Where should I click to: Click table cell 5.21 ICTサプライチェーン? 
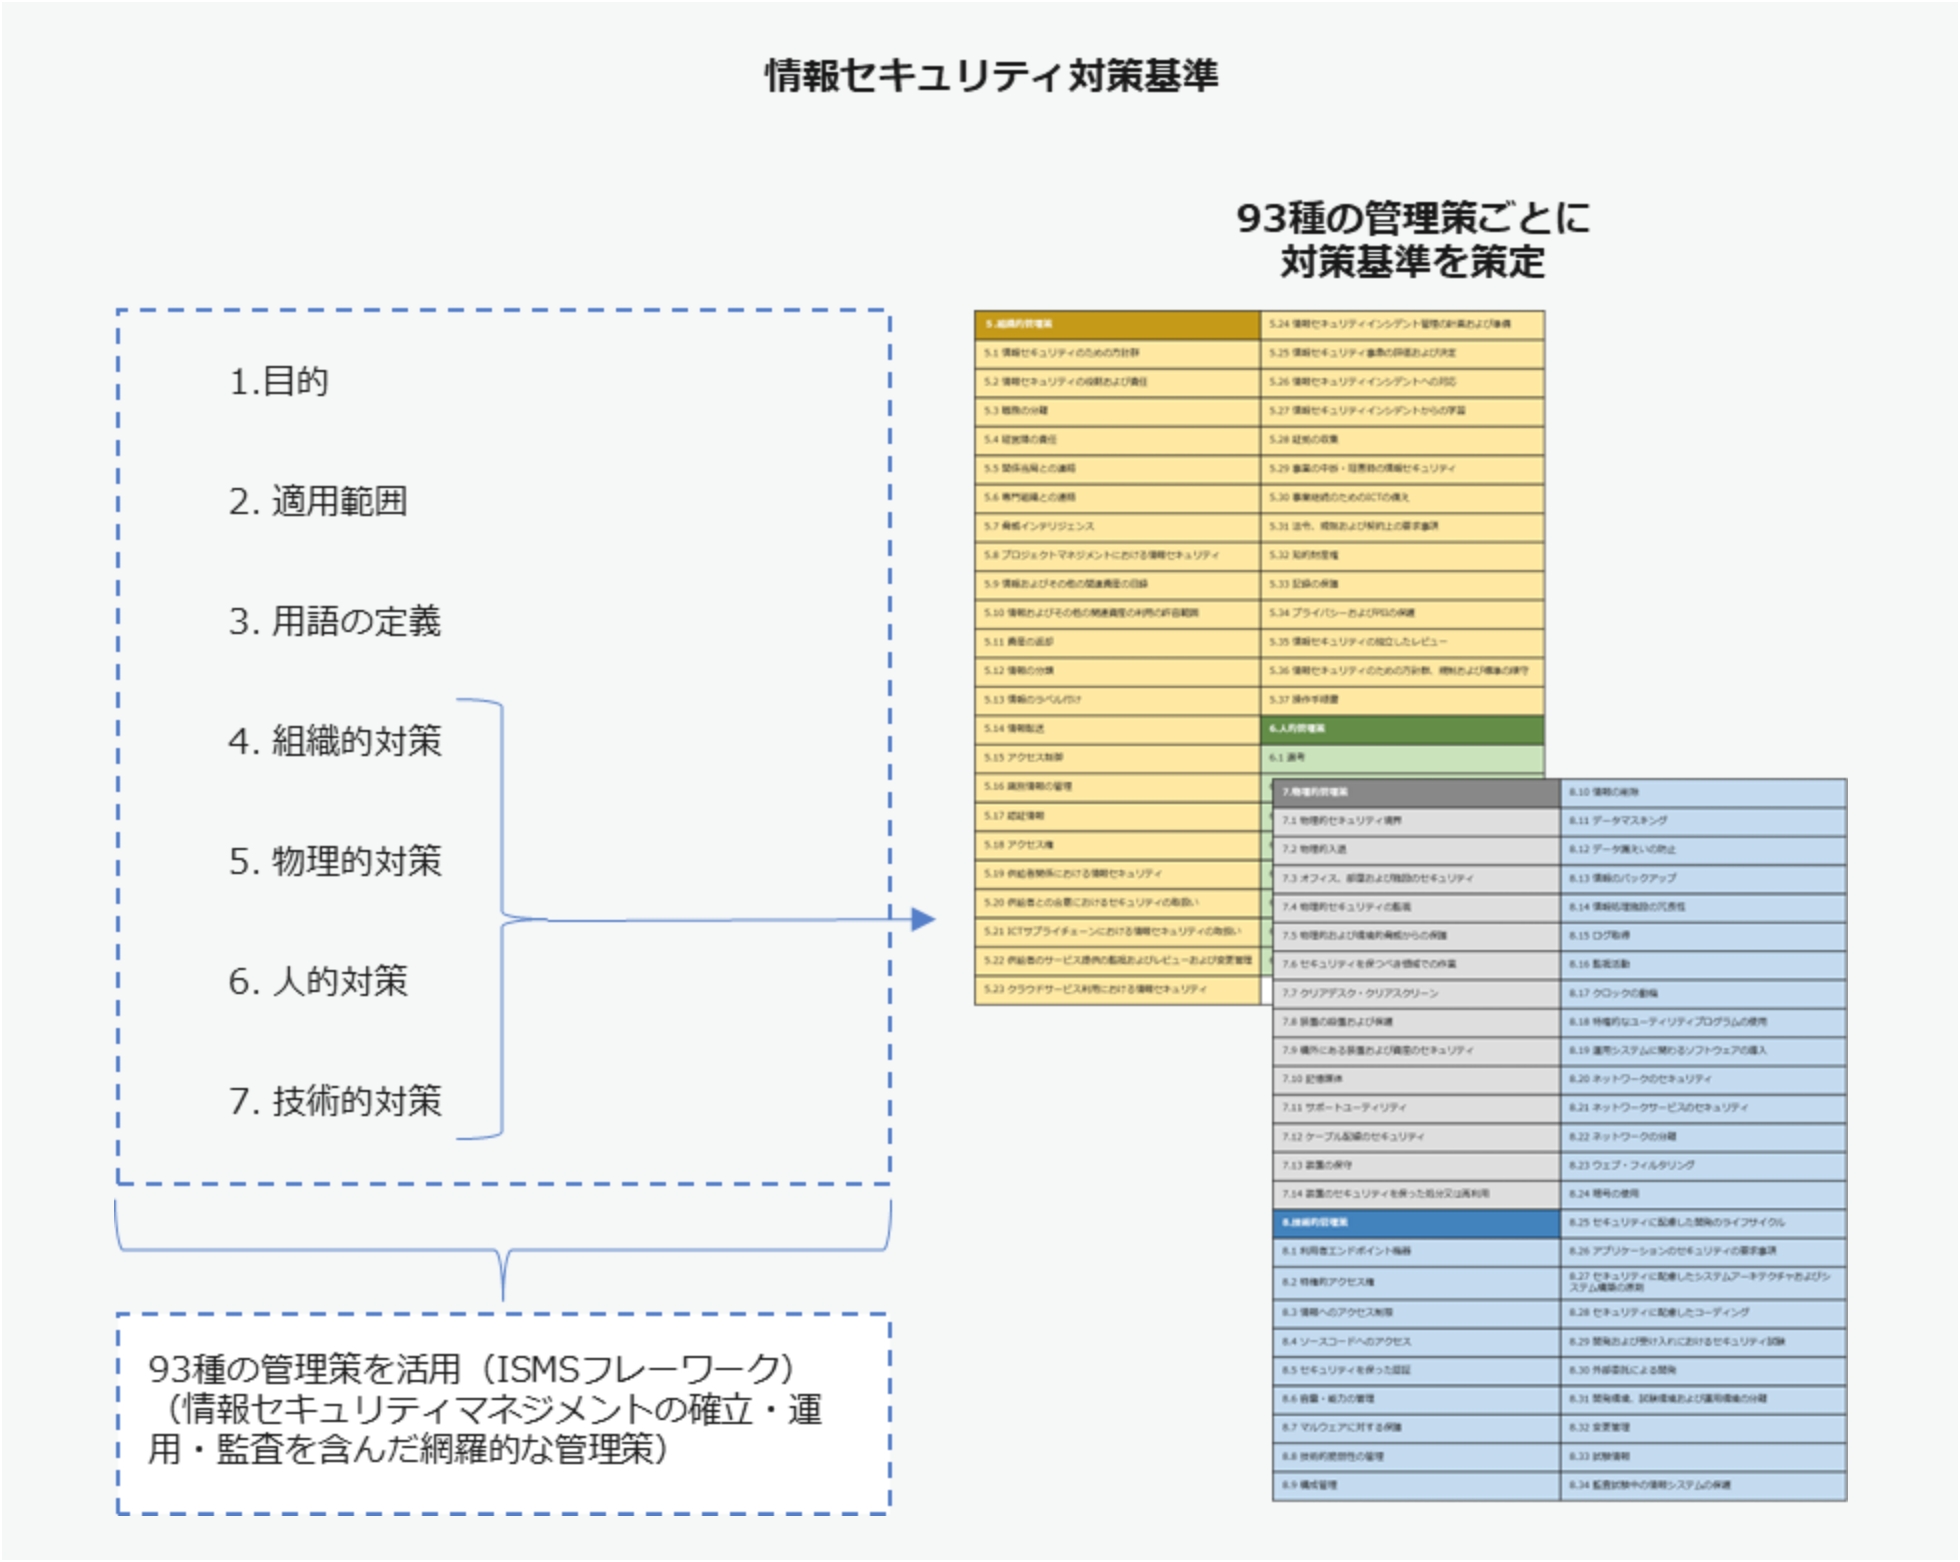[1117, 932]
